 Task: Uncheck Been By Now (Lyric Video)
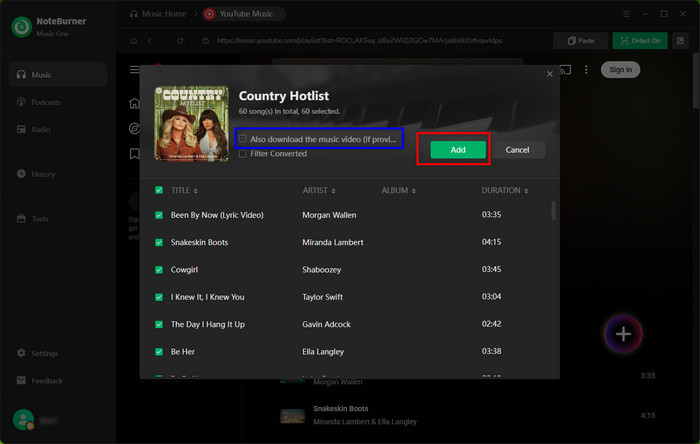point(159,215)
